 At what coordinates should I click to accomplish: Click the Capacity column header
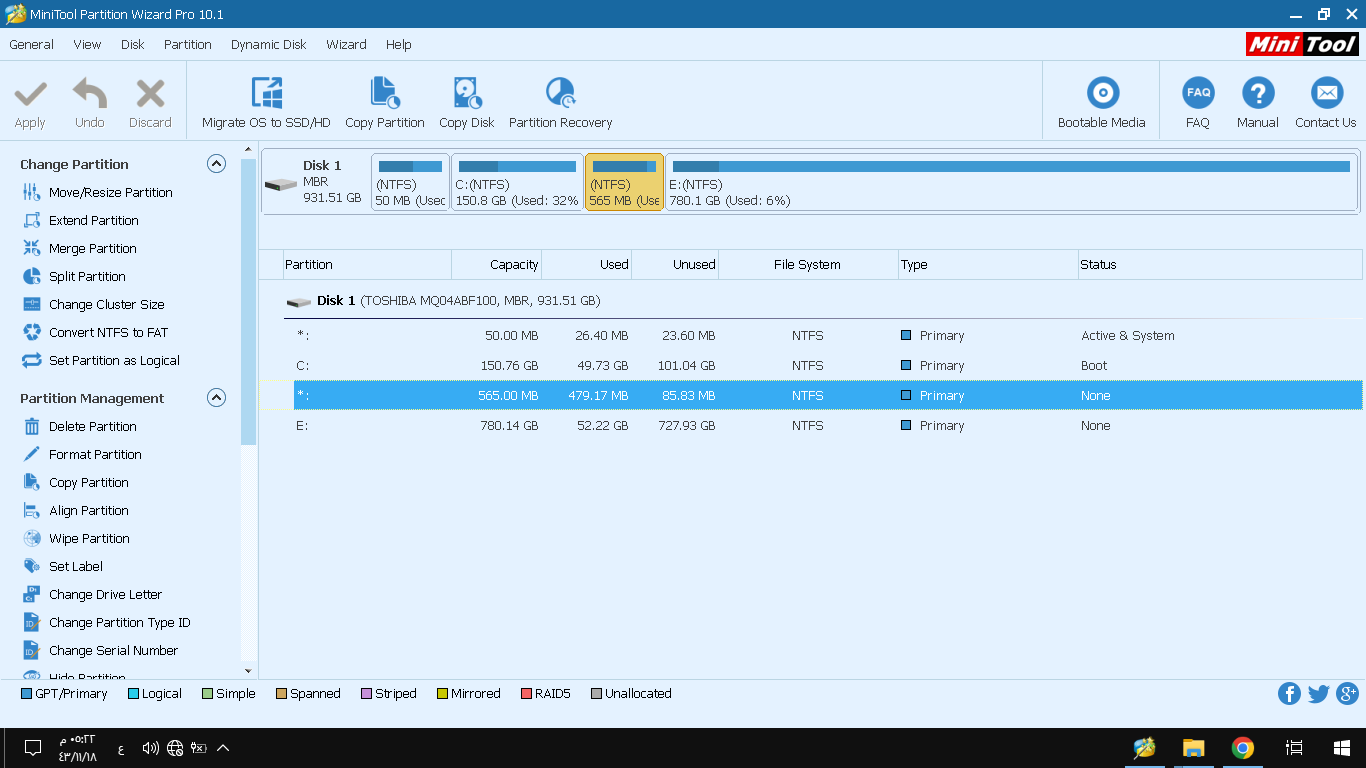(496, 265)
